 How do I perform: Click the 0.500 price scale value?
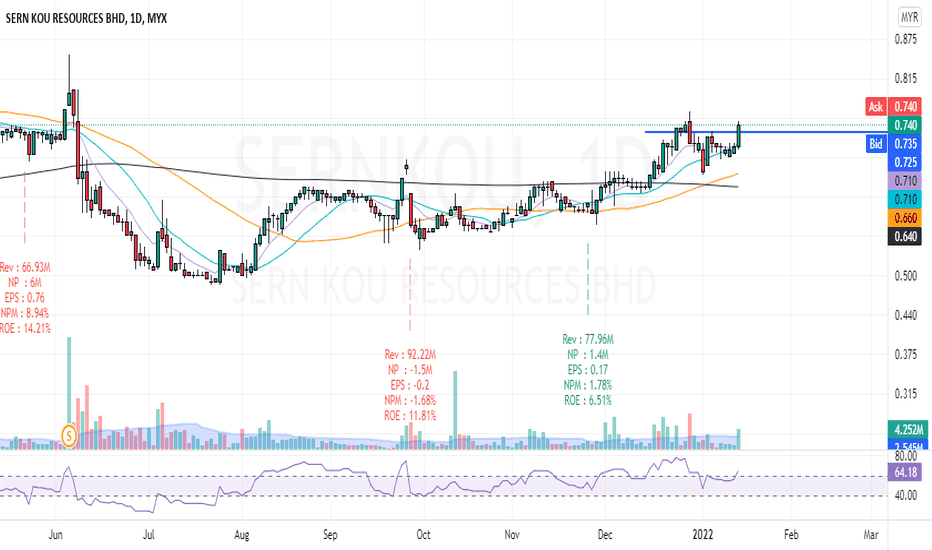pyautogui.click(x=906, y=276)
